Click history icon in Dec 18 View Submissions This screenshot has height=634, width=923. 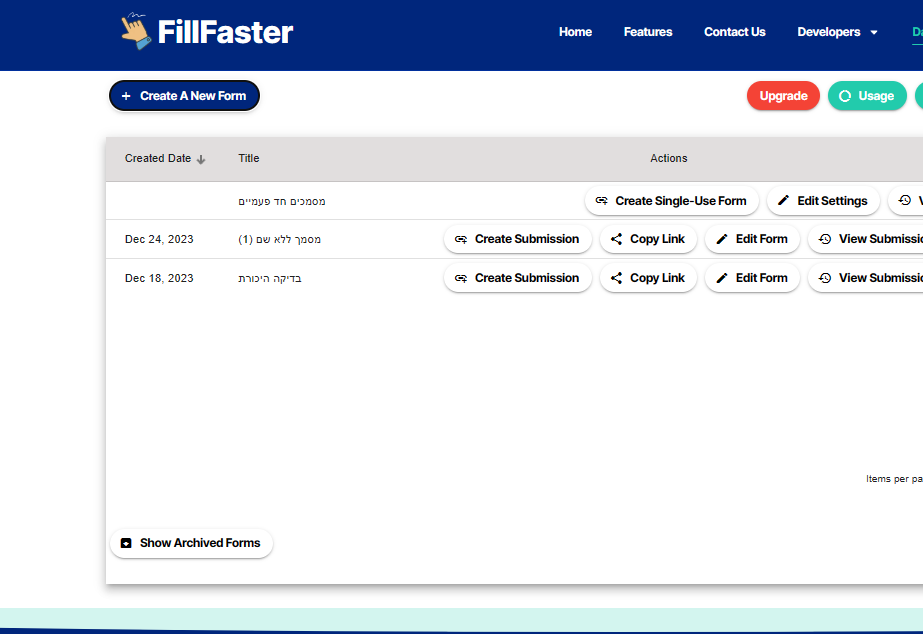click(x=825, y=278)
